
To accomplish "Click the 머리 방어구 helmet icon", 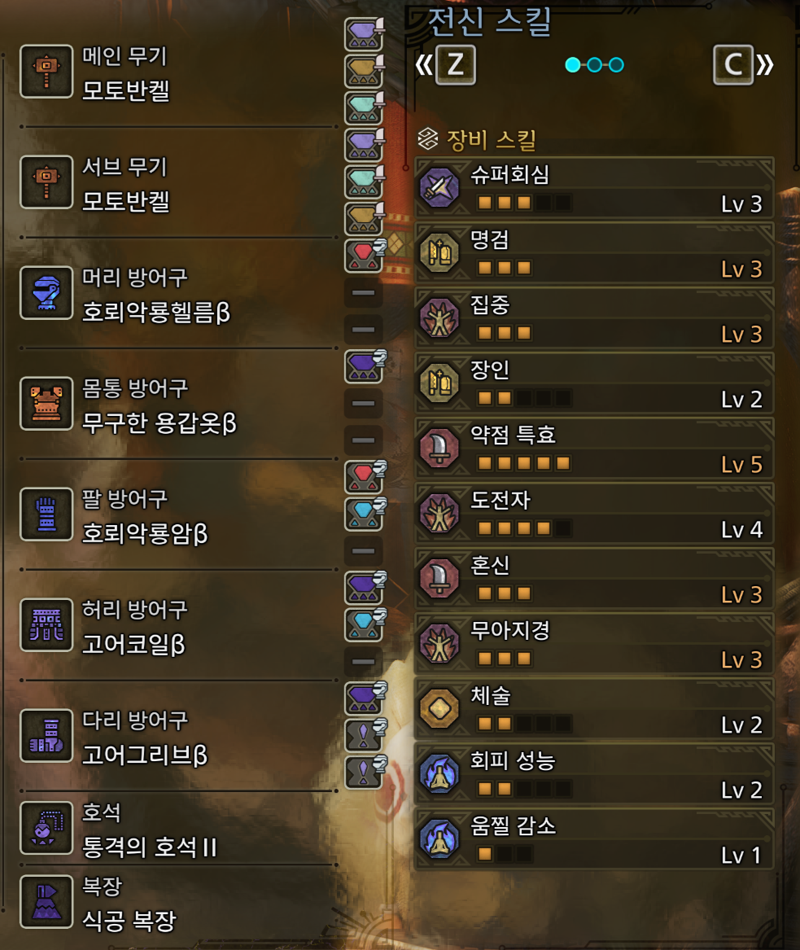I will tap(47, 293).
